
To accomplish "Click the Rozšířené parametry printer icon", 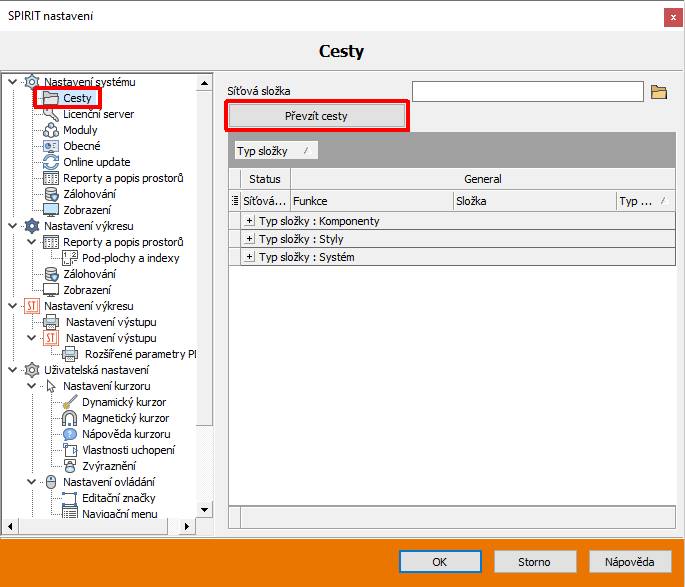I will coord(70,354).
